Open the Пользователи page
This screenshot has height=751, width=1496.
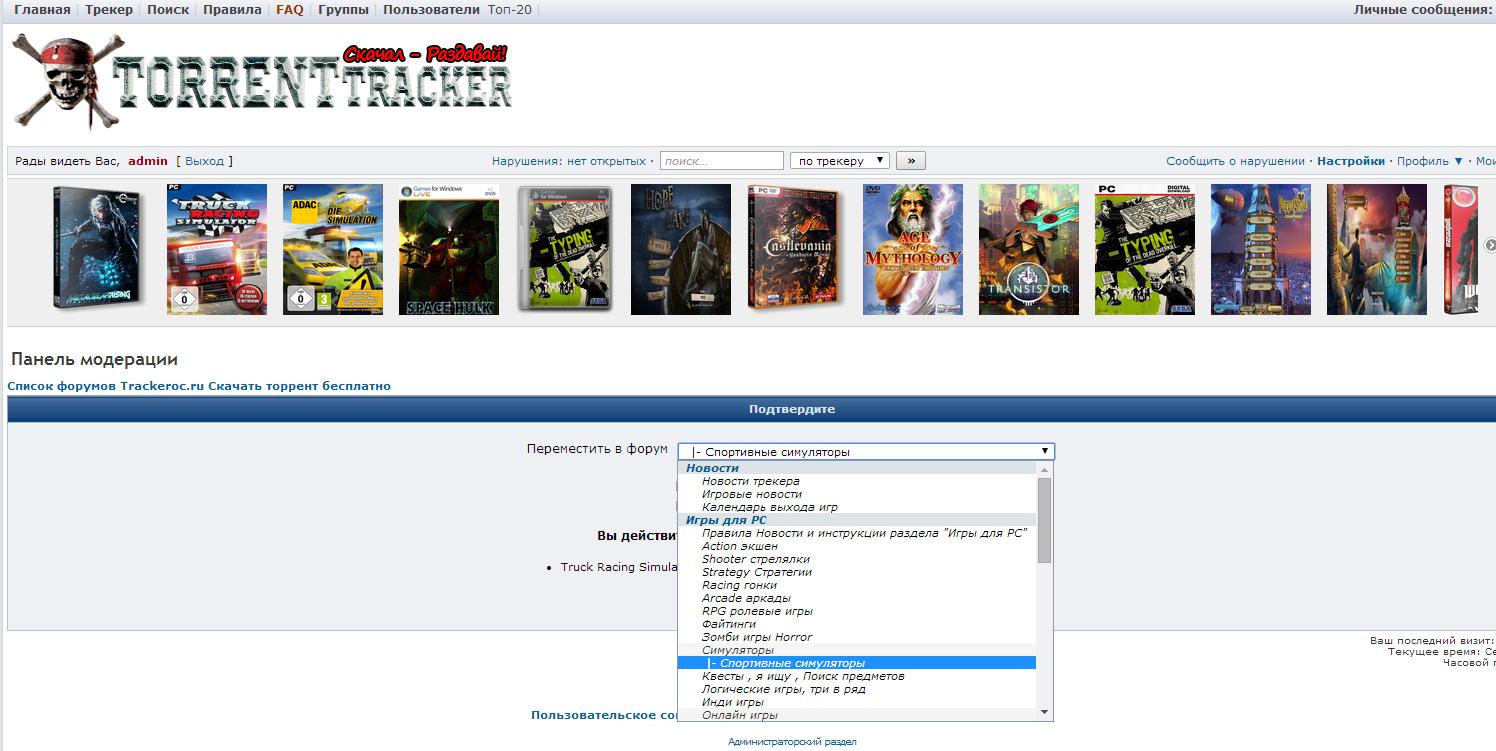pos(432,9)
